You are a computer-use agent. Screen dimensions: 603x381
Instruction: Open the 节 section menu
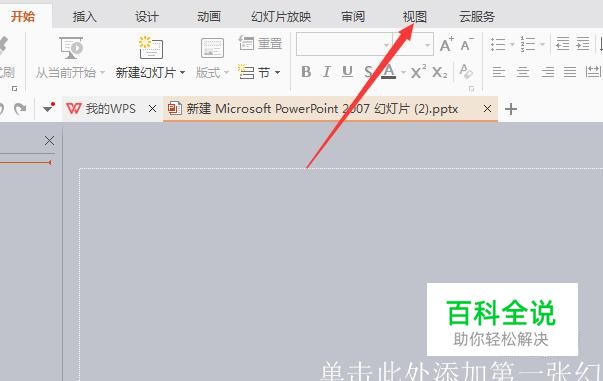[260, 72]
